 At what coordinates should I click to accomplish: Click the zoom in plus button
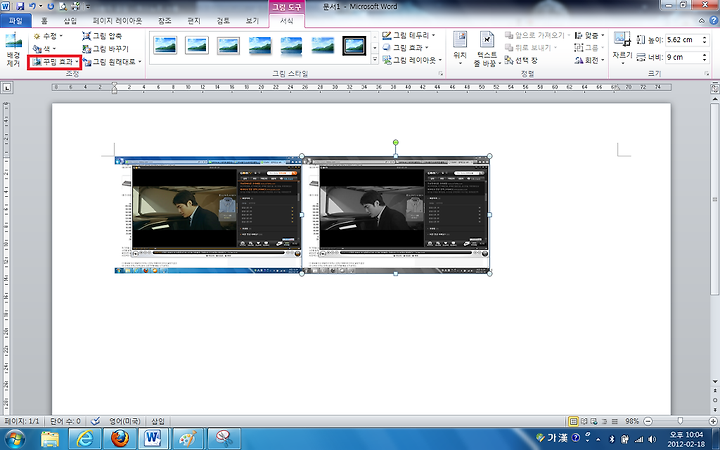(713, 421)
